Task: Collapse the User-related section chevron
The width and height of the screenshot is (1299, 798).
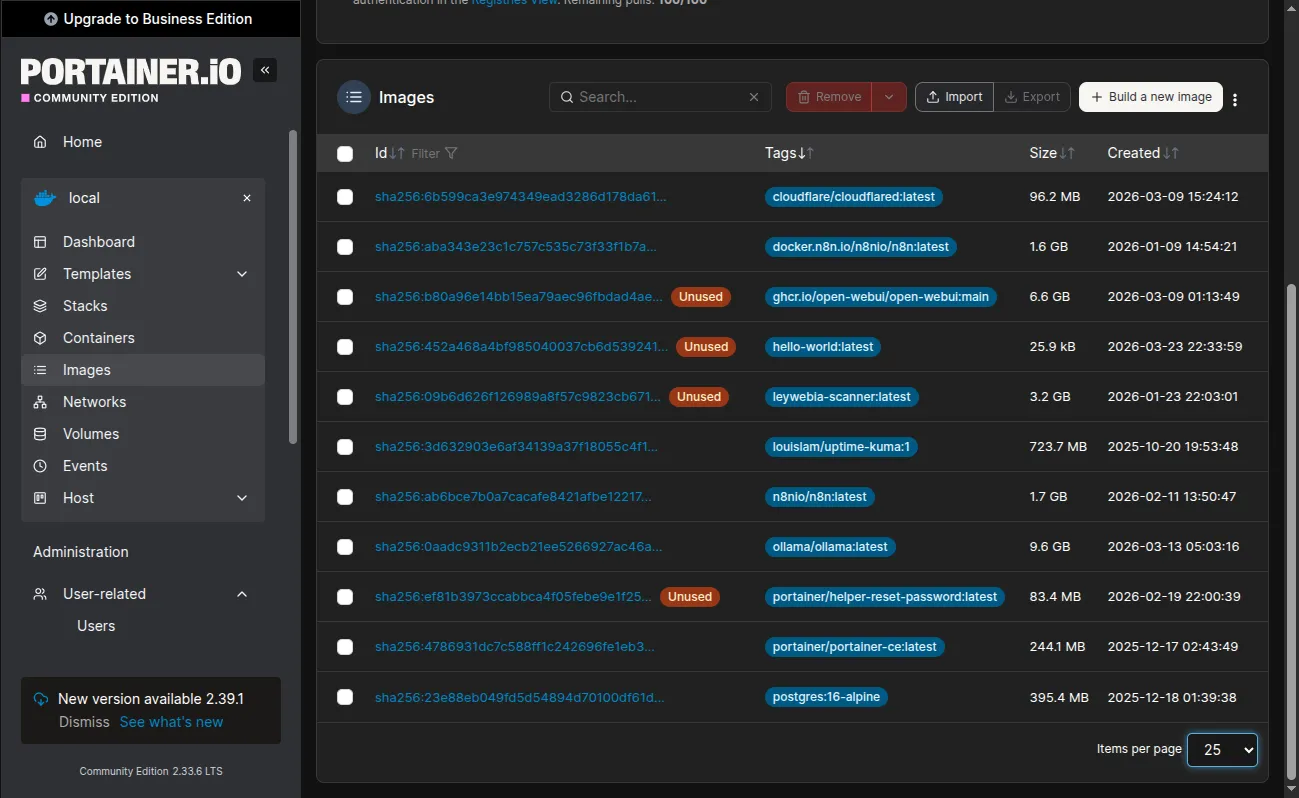Action: (242, 594)
